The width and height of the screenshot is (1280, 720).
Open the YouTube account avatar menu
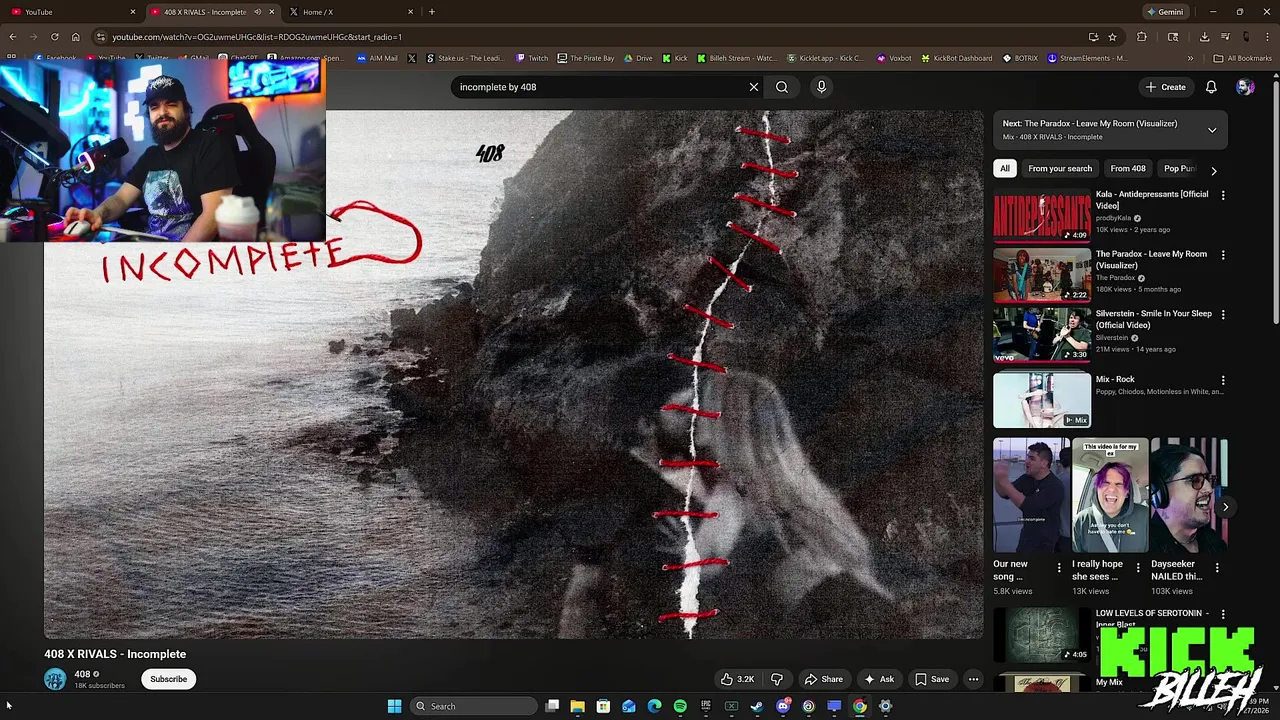tap(1245, 87)
